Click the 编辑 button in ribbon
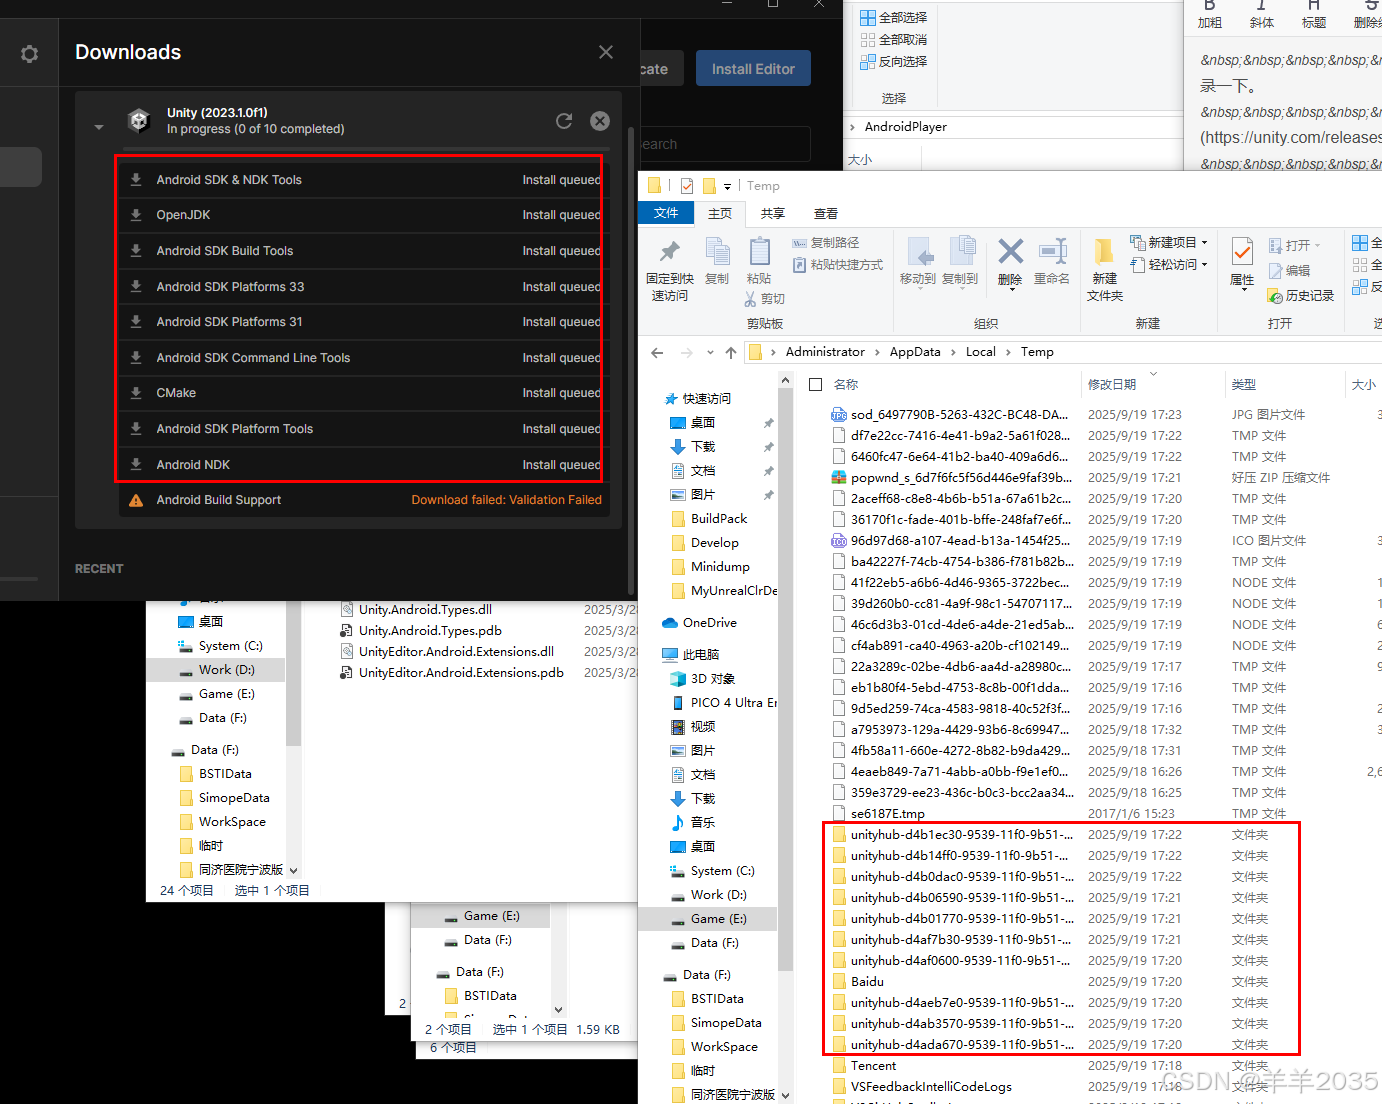Image resolution: width=1382 pixels, height=1104 pixels. point(1290,271)
